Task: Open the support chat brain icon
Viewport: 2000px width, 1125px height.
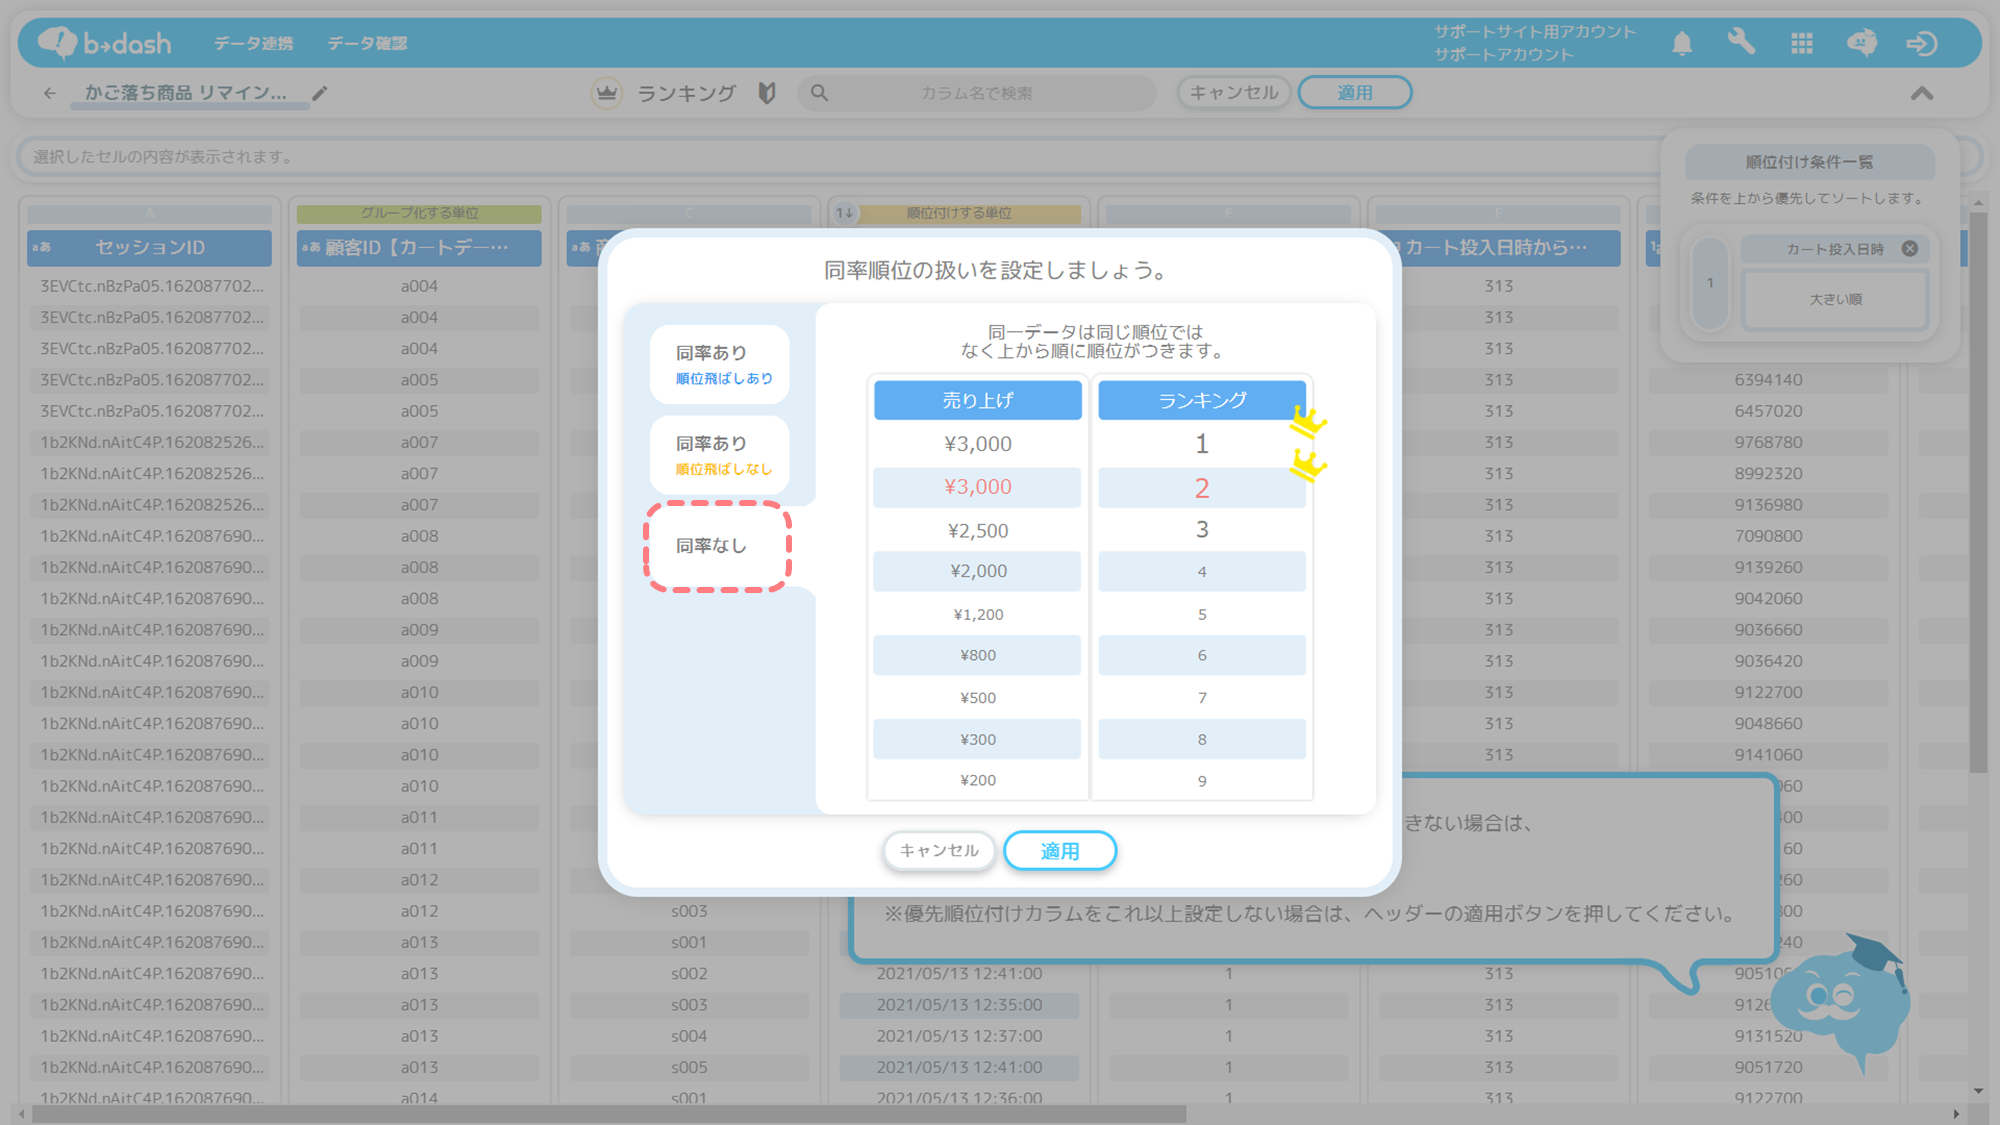Action: click(1862, 43)
